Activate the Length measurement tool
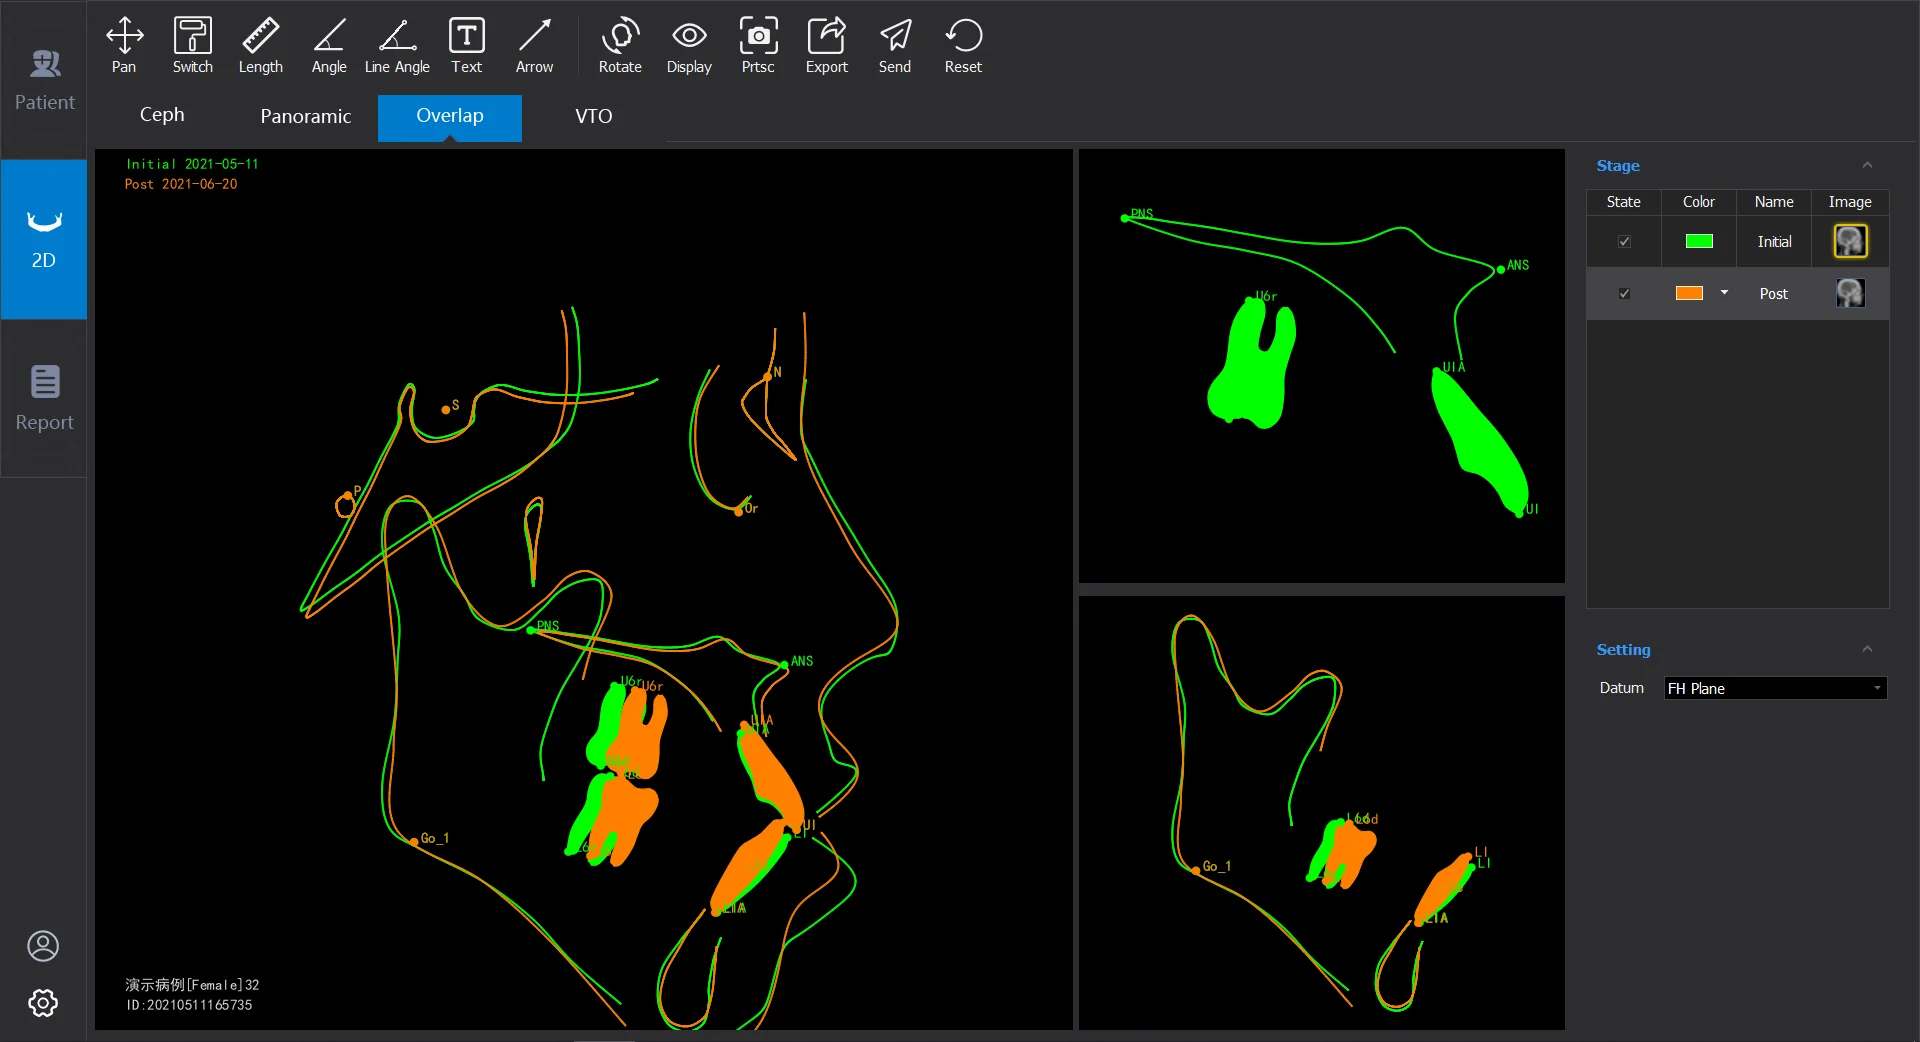The height and width of the screenshot is (1042, 1920). point(260,46)
